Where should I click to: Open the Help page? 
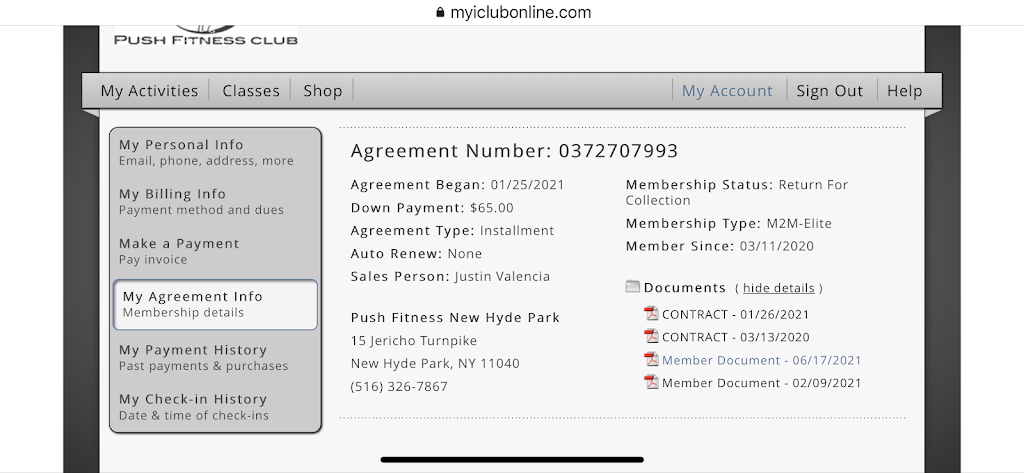coord(905,91)
